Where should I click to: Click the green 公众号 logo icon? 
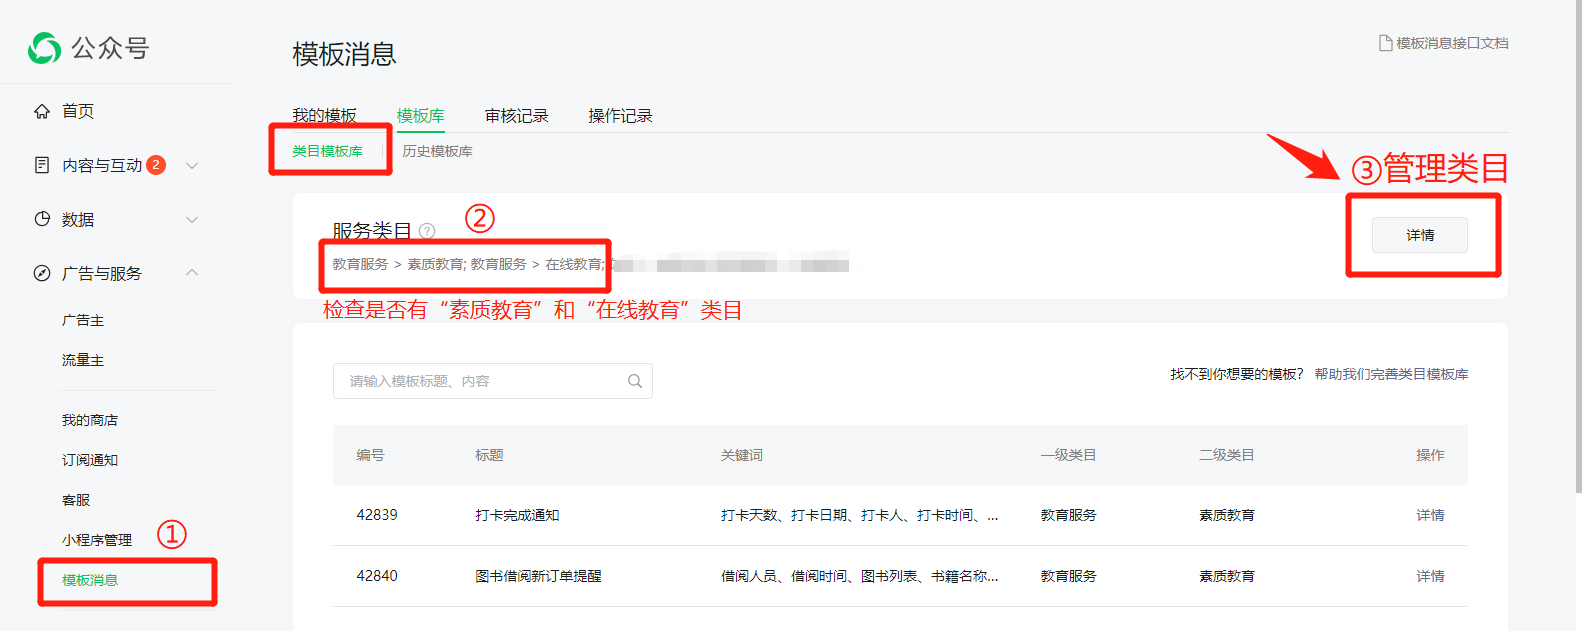(x=45, y=48)
